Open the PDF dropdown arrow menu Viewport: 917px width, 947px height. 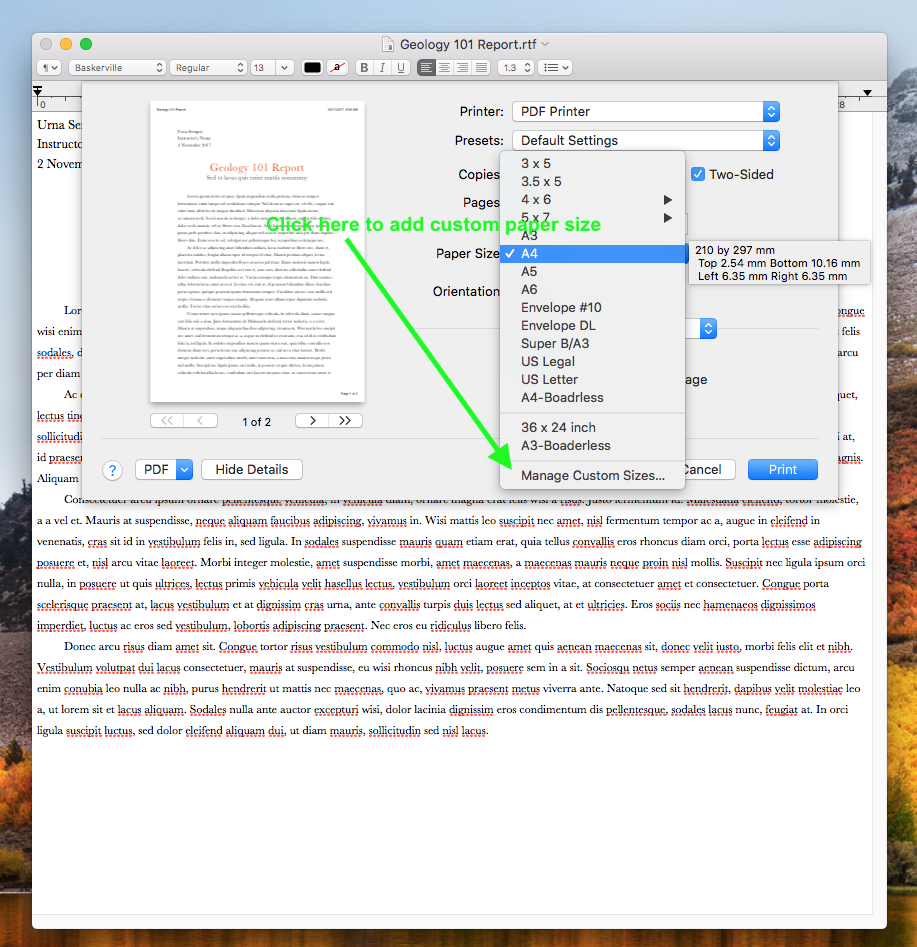point(185,470)
